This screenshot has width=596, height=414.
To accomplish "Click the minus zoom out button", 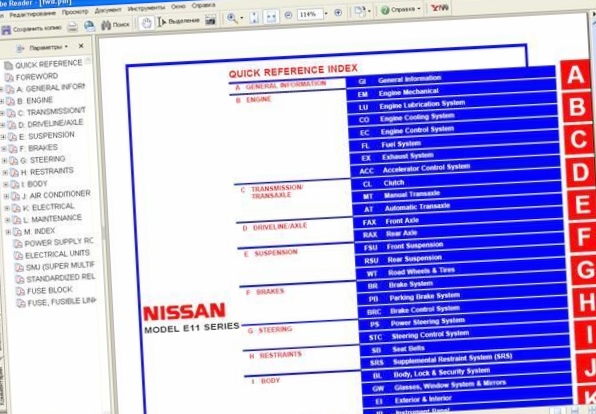I will (288, 15).
